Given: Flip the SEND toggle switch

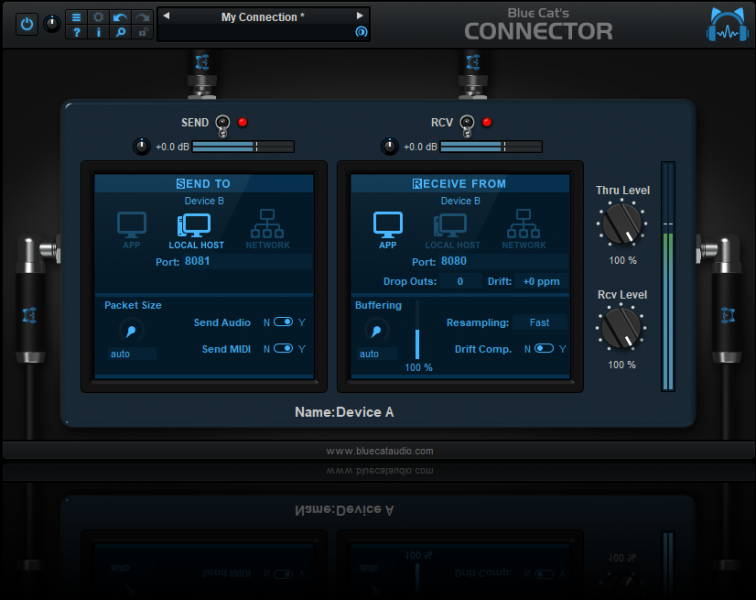Looking at the screenshot, I should click(x=222, y=125).
